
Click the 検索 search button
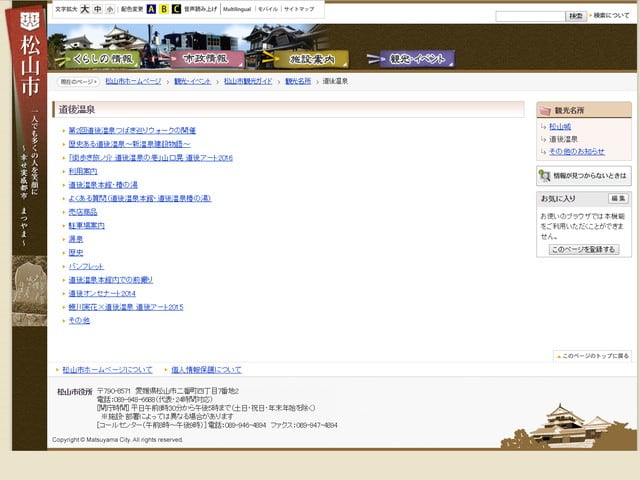pos(576,16)
